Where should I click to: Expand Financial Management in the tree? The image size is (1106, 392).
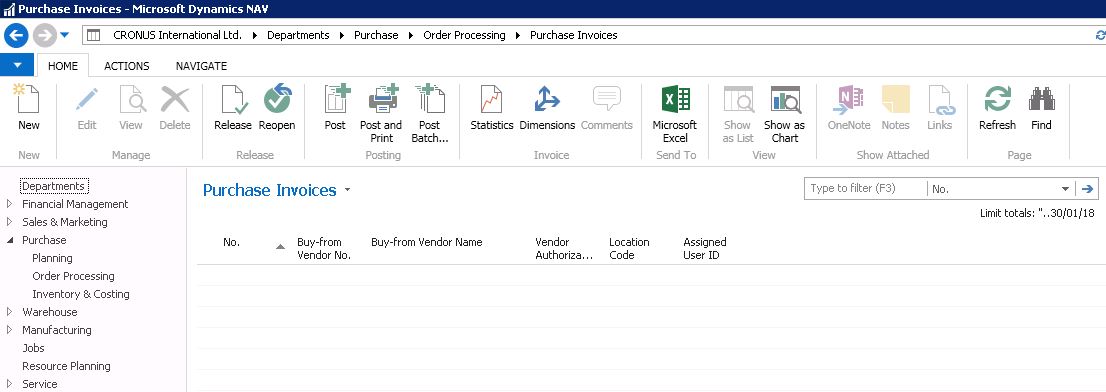(9, 204)
